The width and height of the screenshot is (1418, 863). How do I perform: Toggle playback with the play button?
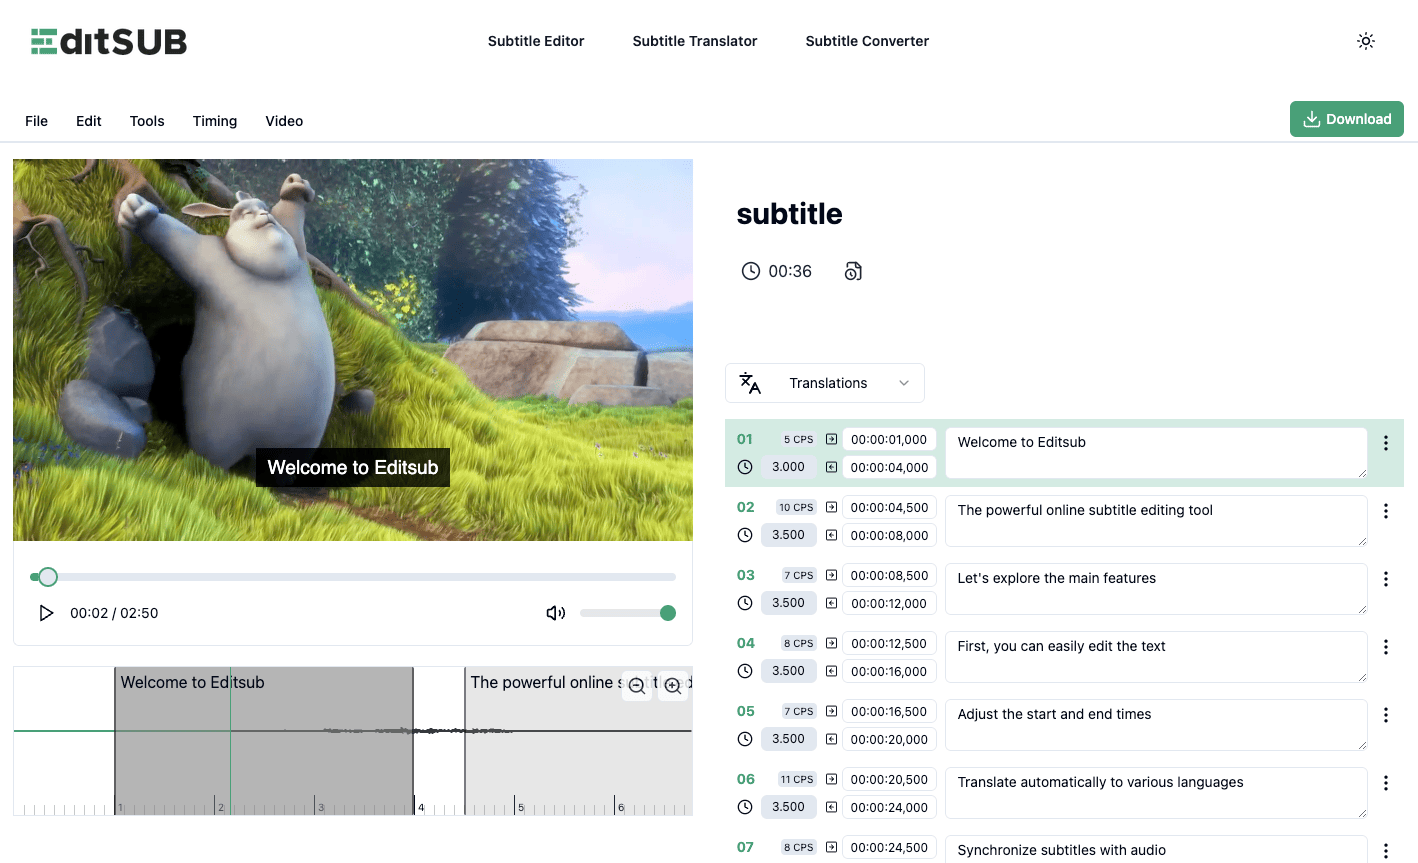[46, 613]
